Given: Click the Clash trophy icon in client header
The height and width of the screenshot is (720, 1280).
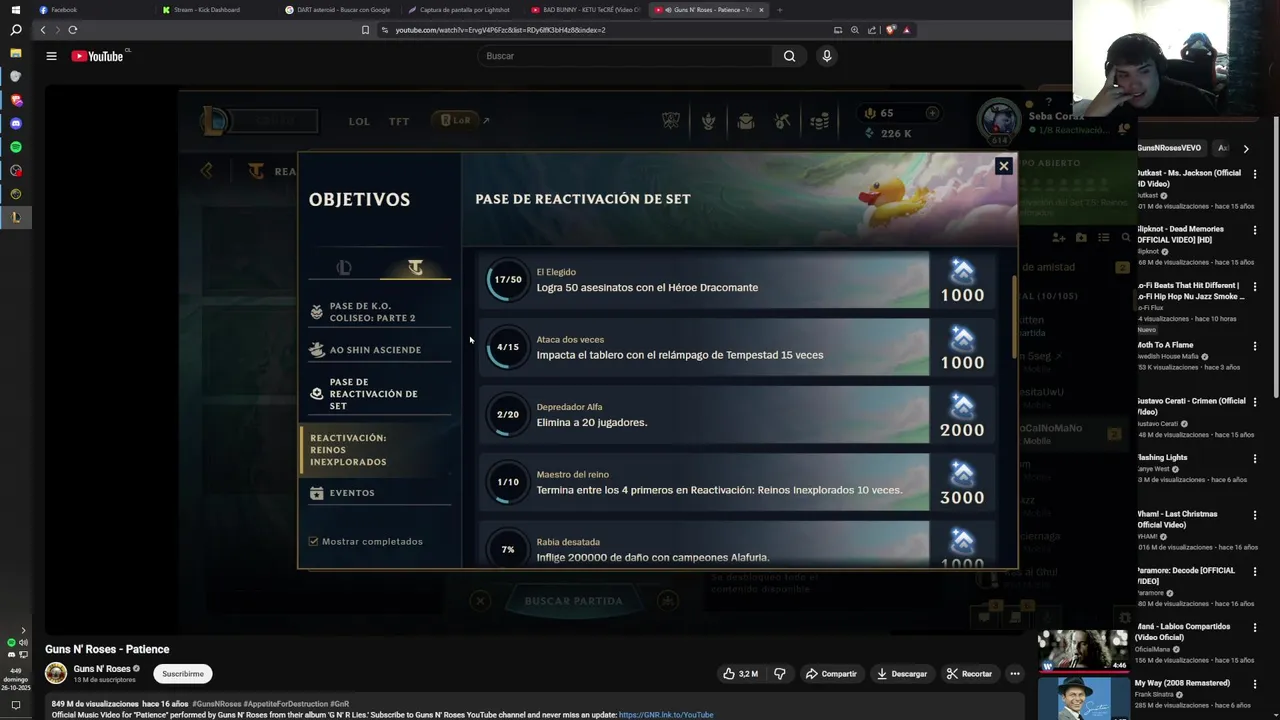Looking at the screenshot, I should (x=671, y=121).
